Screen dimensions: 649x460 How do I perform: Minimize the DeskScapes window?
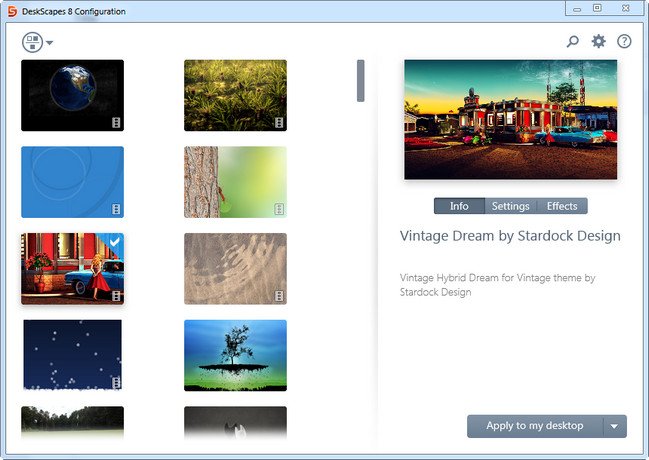pyautogui.click(x=577, y=8)
